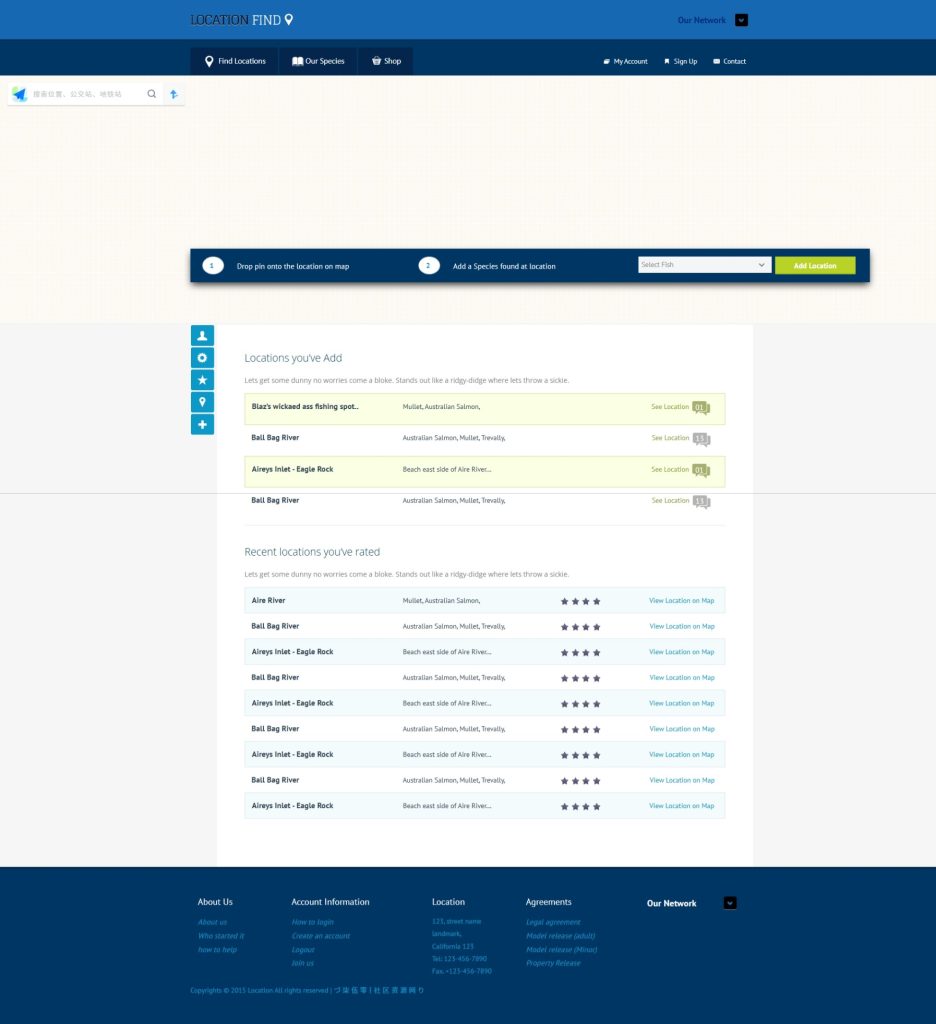Click the star rating for Aire River
The height and width of the screenshot is (1024, 936).
point(580,601)
